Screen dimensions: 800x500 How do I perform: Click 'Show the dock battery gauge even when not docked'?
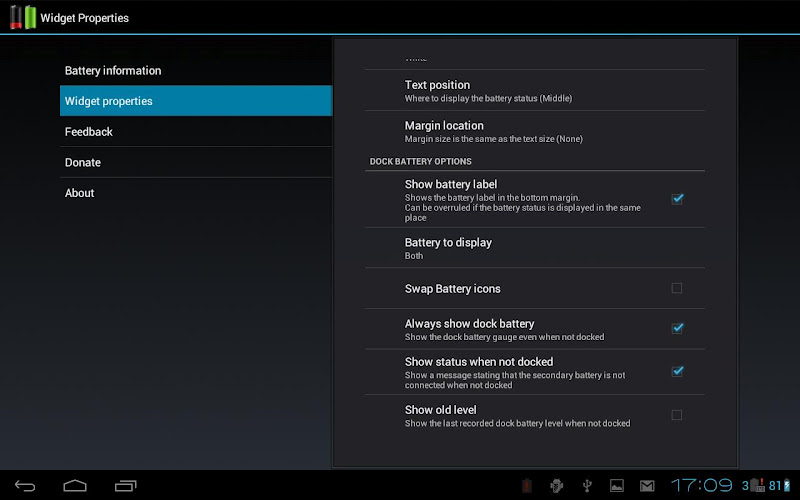tap(505, 337)
